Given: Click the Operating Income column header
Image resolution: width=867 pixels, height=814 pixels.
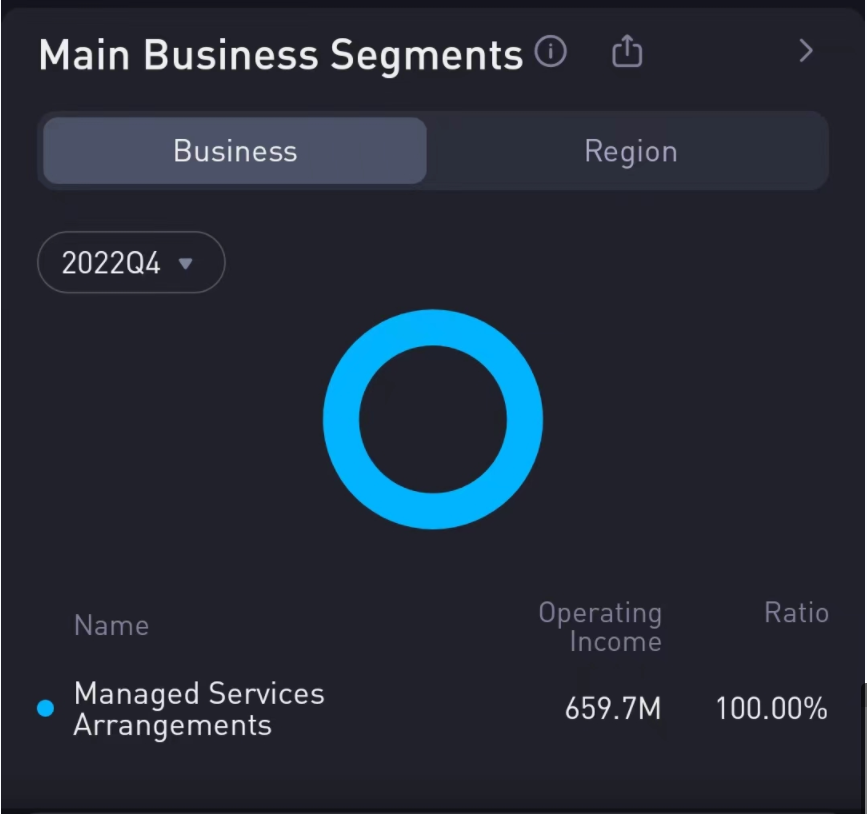Looking at the screenshot, I should point(600,627).
